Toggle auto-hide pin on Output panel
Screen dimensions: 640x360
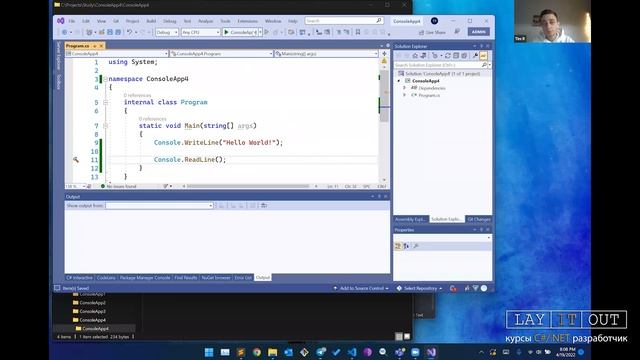click(x=379, y=196)
